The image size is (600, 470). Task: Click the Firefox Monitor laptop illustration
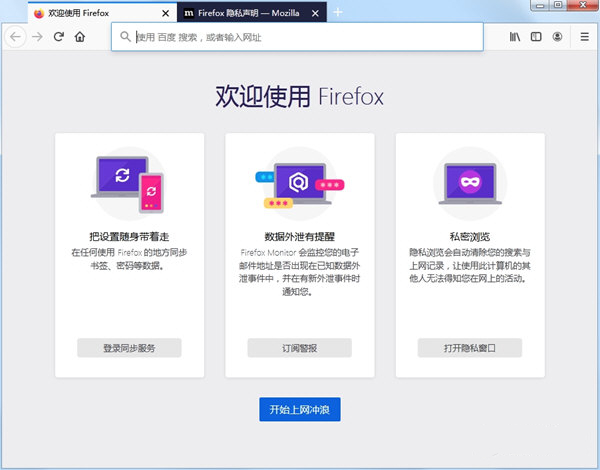click(300, 184)
